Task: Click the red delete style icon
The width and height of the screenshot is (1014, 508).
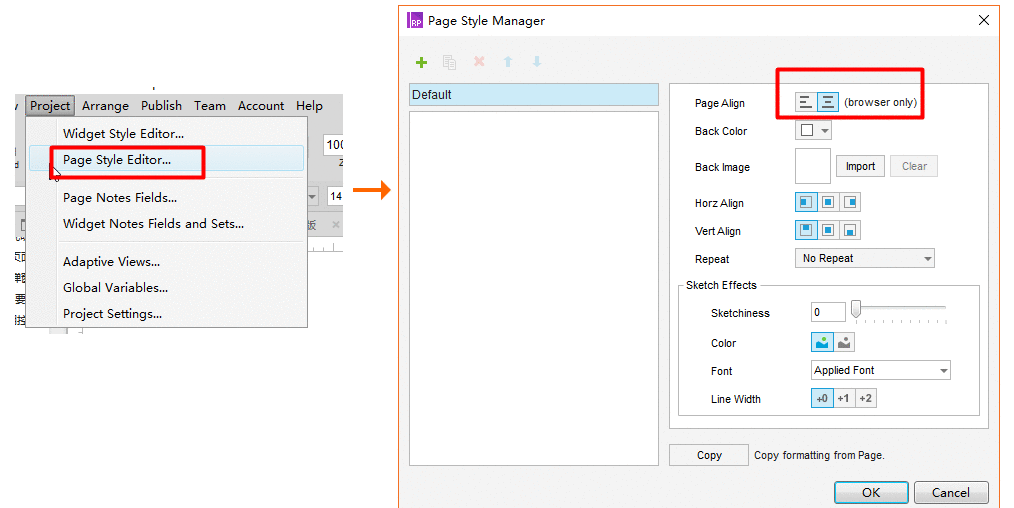Action: 479,61
